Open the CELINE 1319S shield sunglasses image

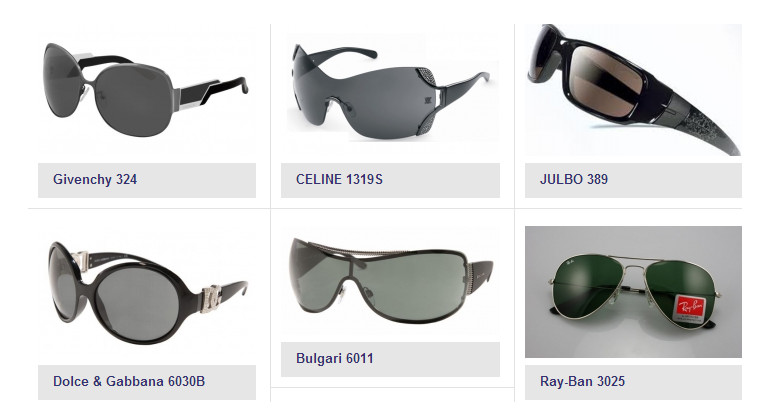coord(390,93)
